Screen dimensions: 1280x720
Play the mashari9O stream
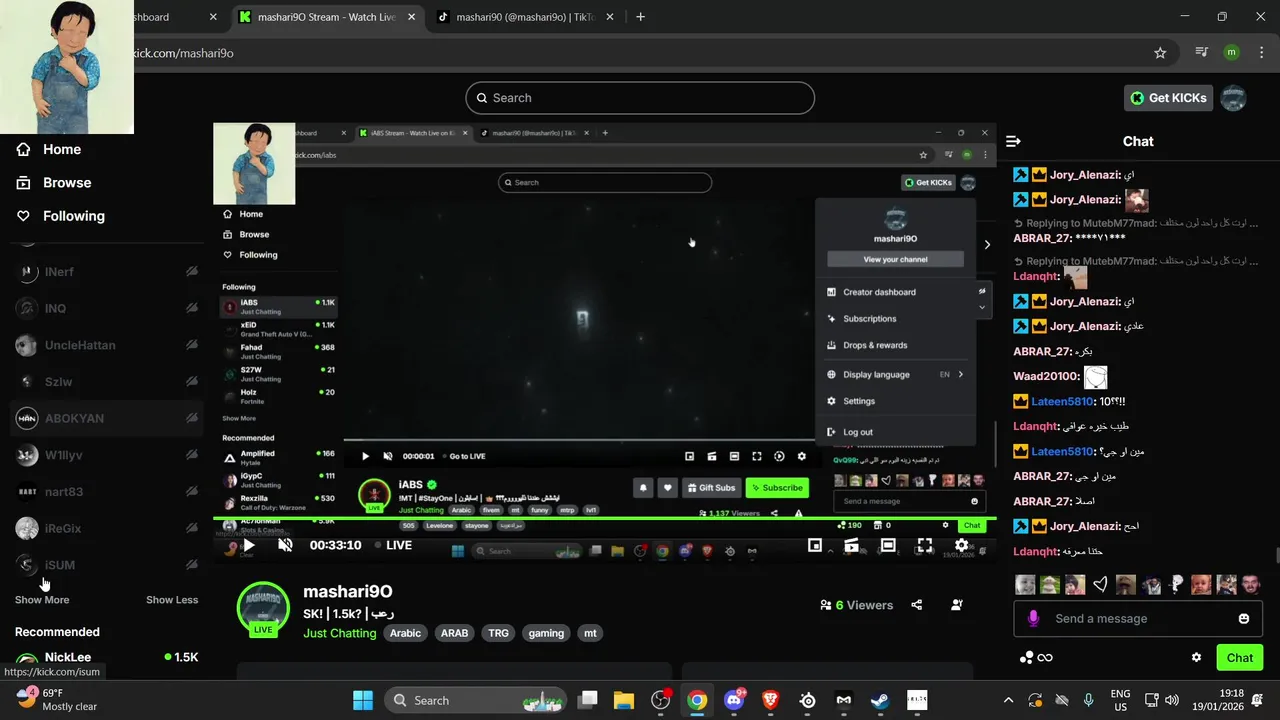248,545
